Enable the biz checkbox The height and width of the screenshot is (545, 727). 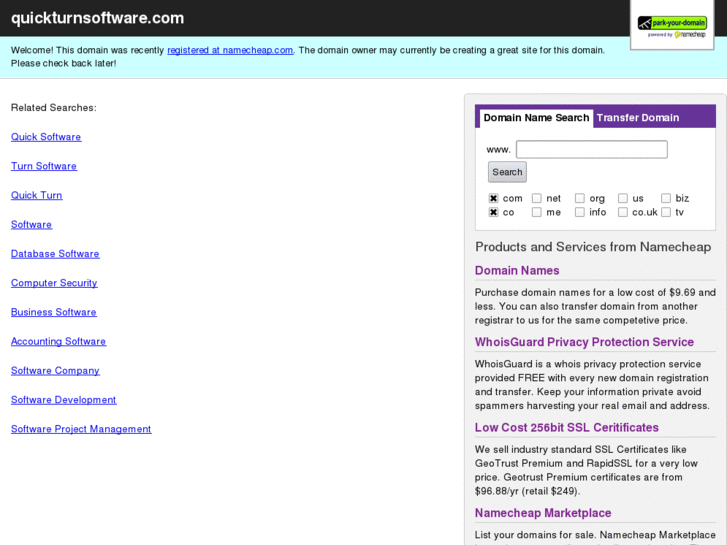666,199
